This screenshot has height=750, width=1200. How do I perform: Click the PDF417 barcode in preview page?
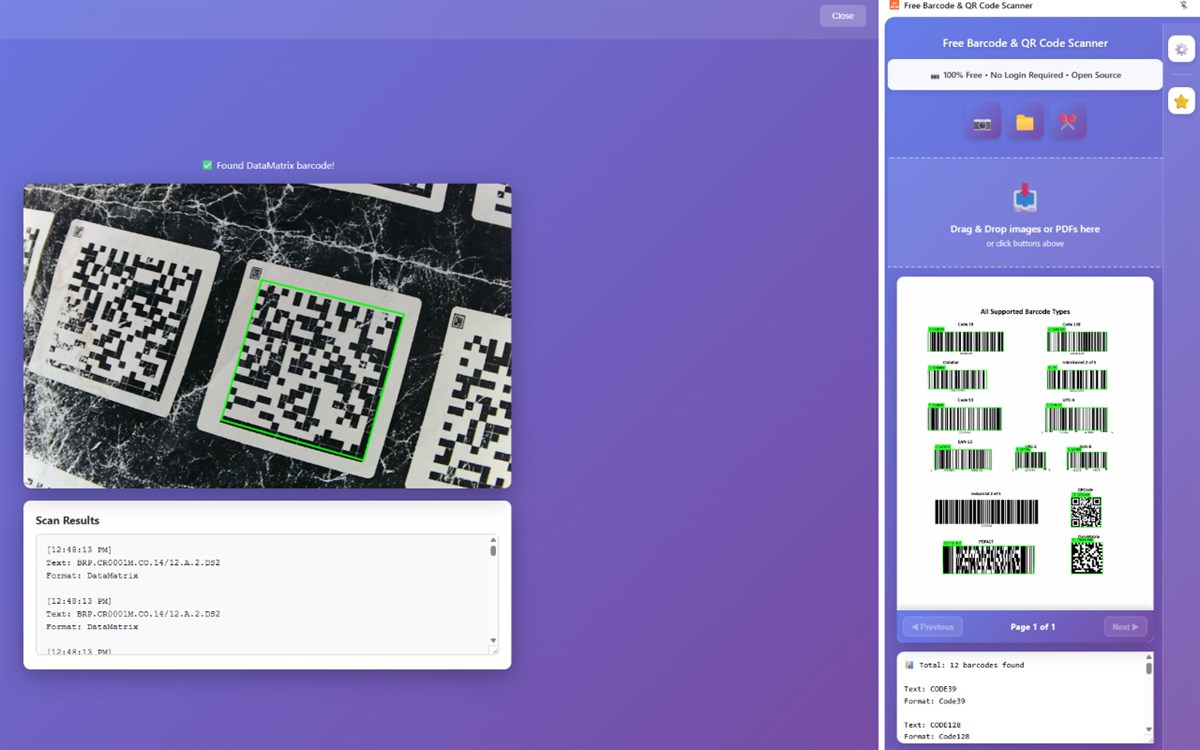click(x=988, y=559)
